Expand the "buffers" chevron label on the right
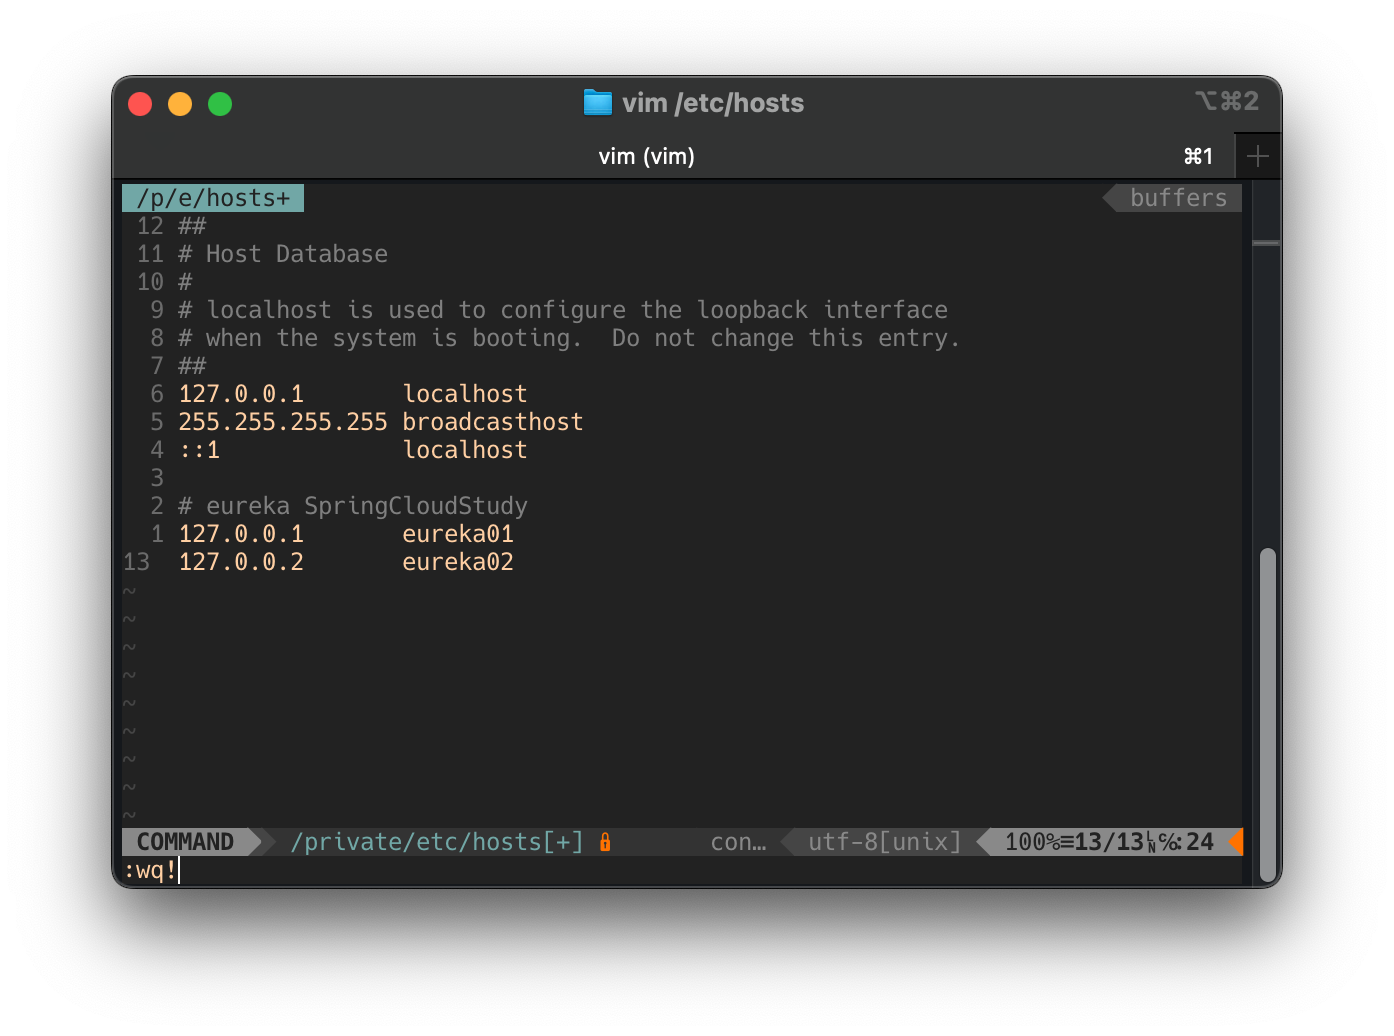 [x=1178, y=197]
